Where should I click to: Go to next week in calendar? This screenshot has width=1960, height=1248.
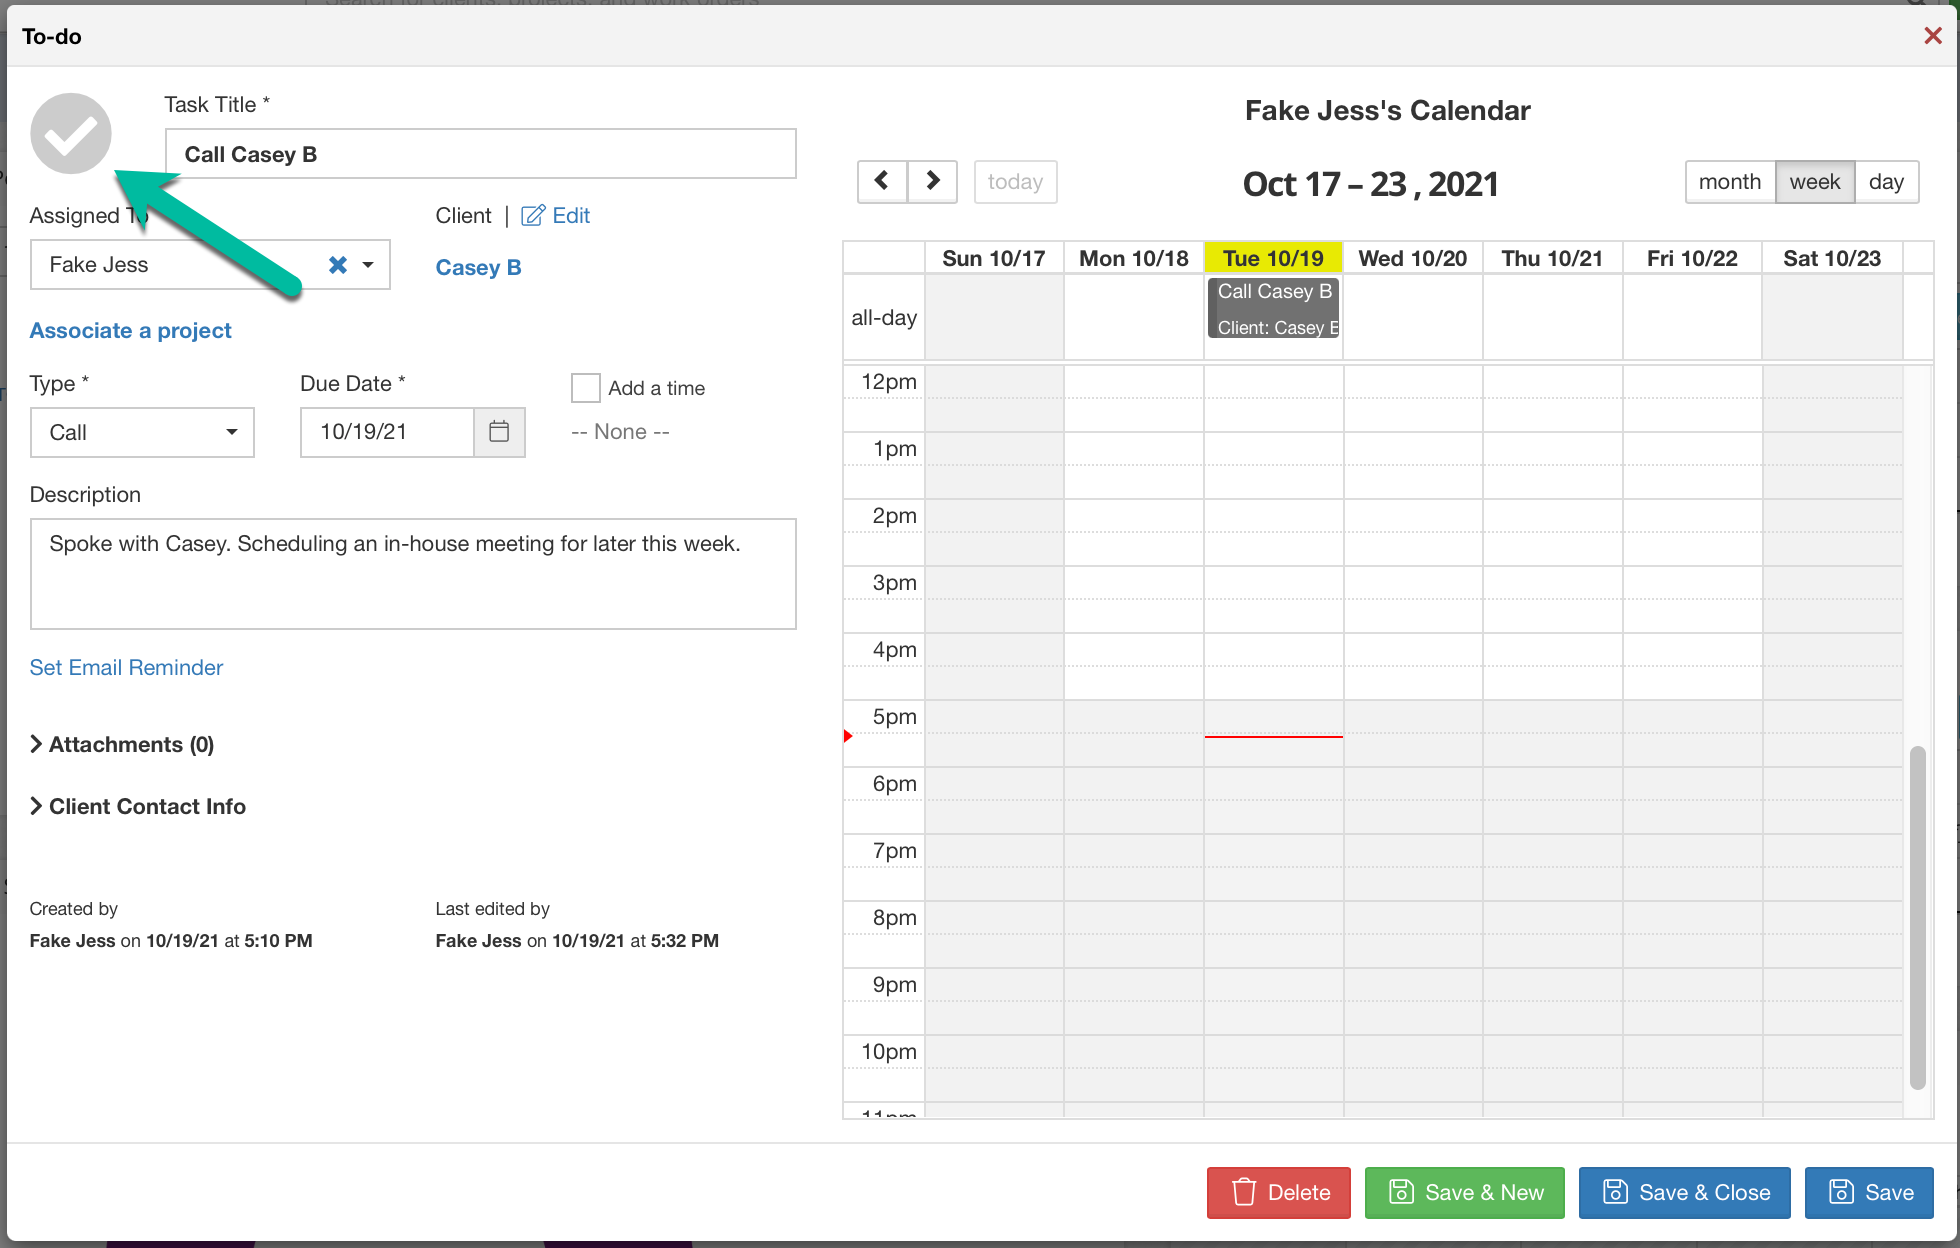[932, 181]
